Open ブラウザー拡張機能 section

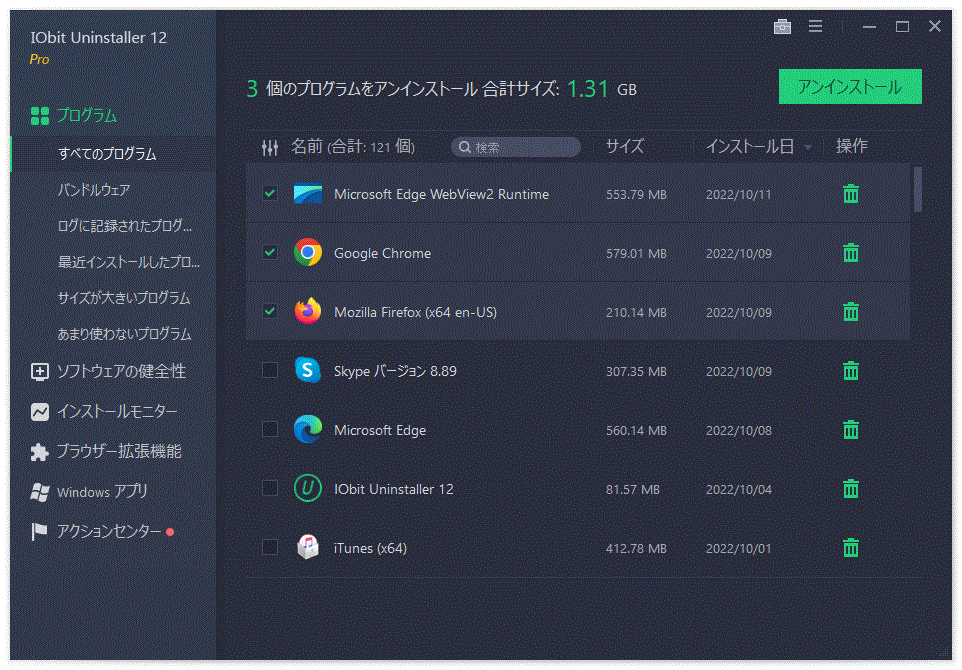click(119, 452)
